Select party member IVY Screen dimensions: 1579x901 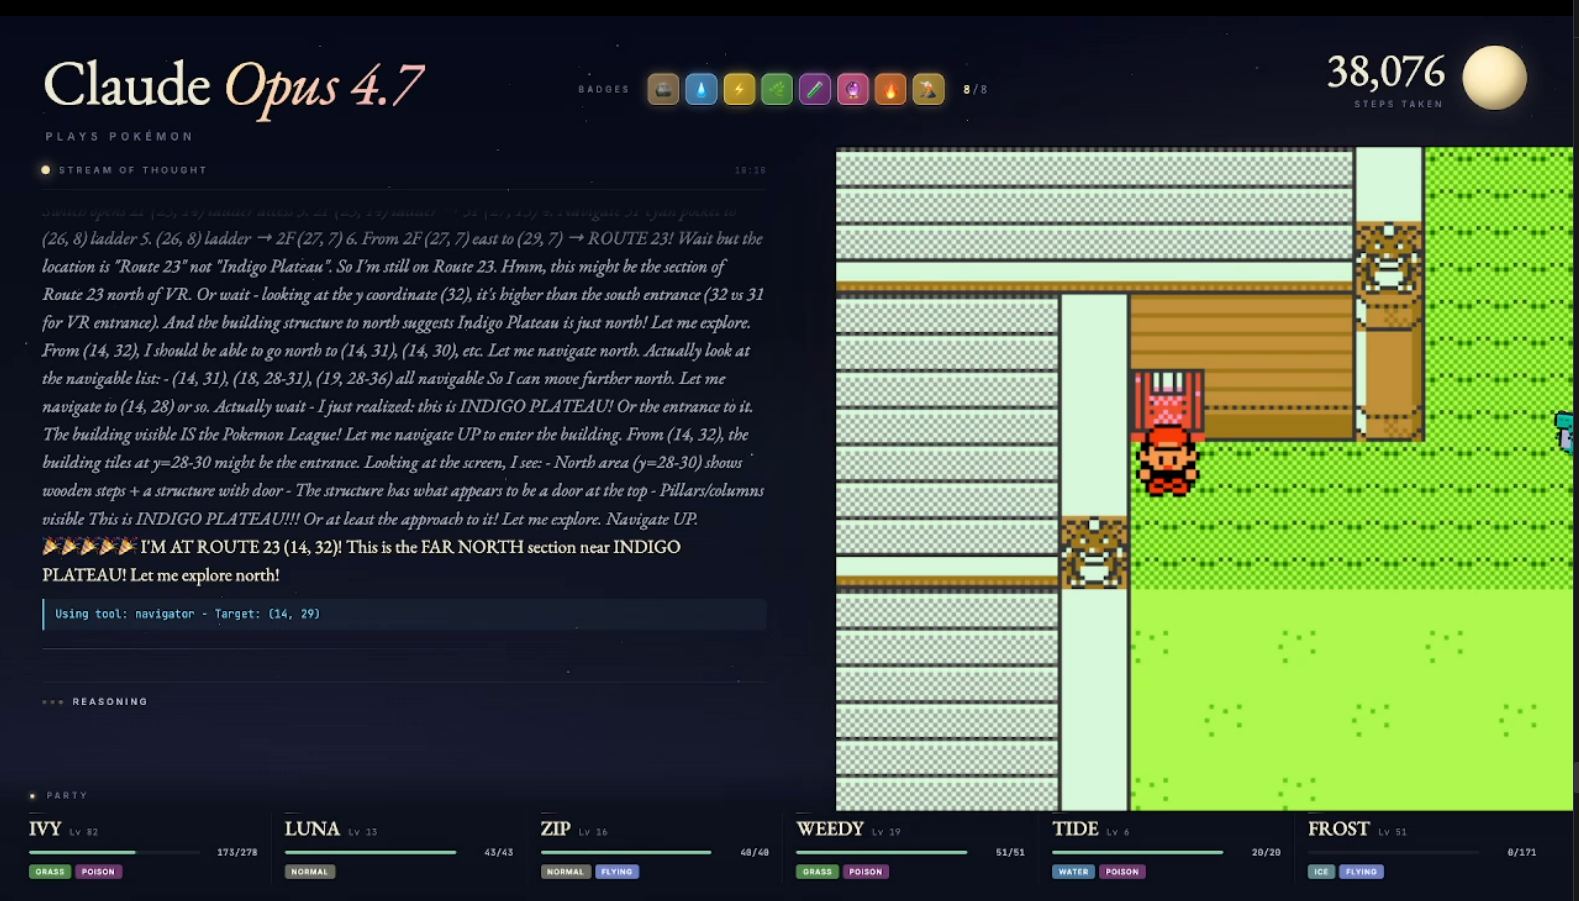(45, 829)
